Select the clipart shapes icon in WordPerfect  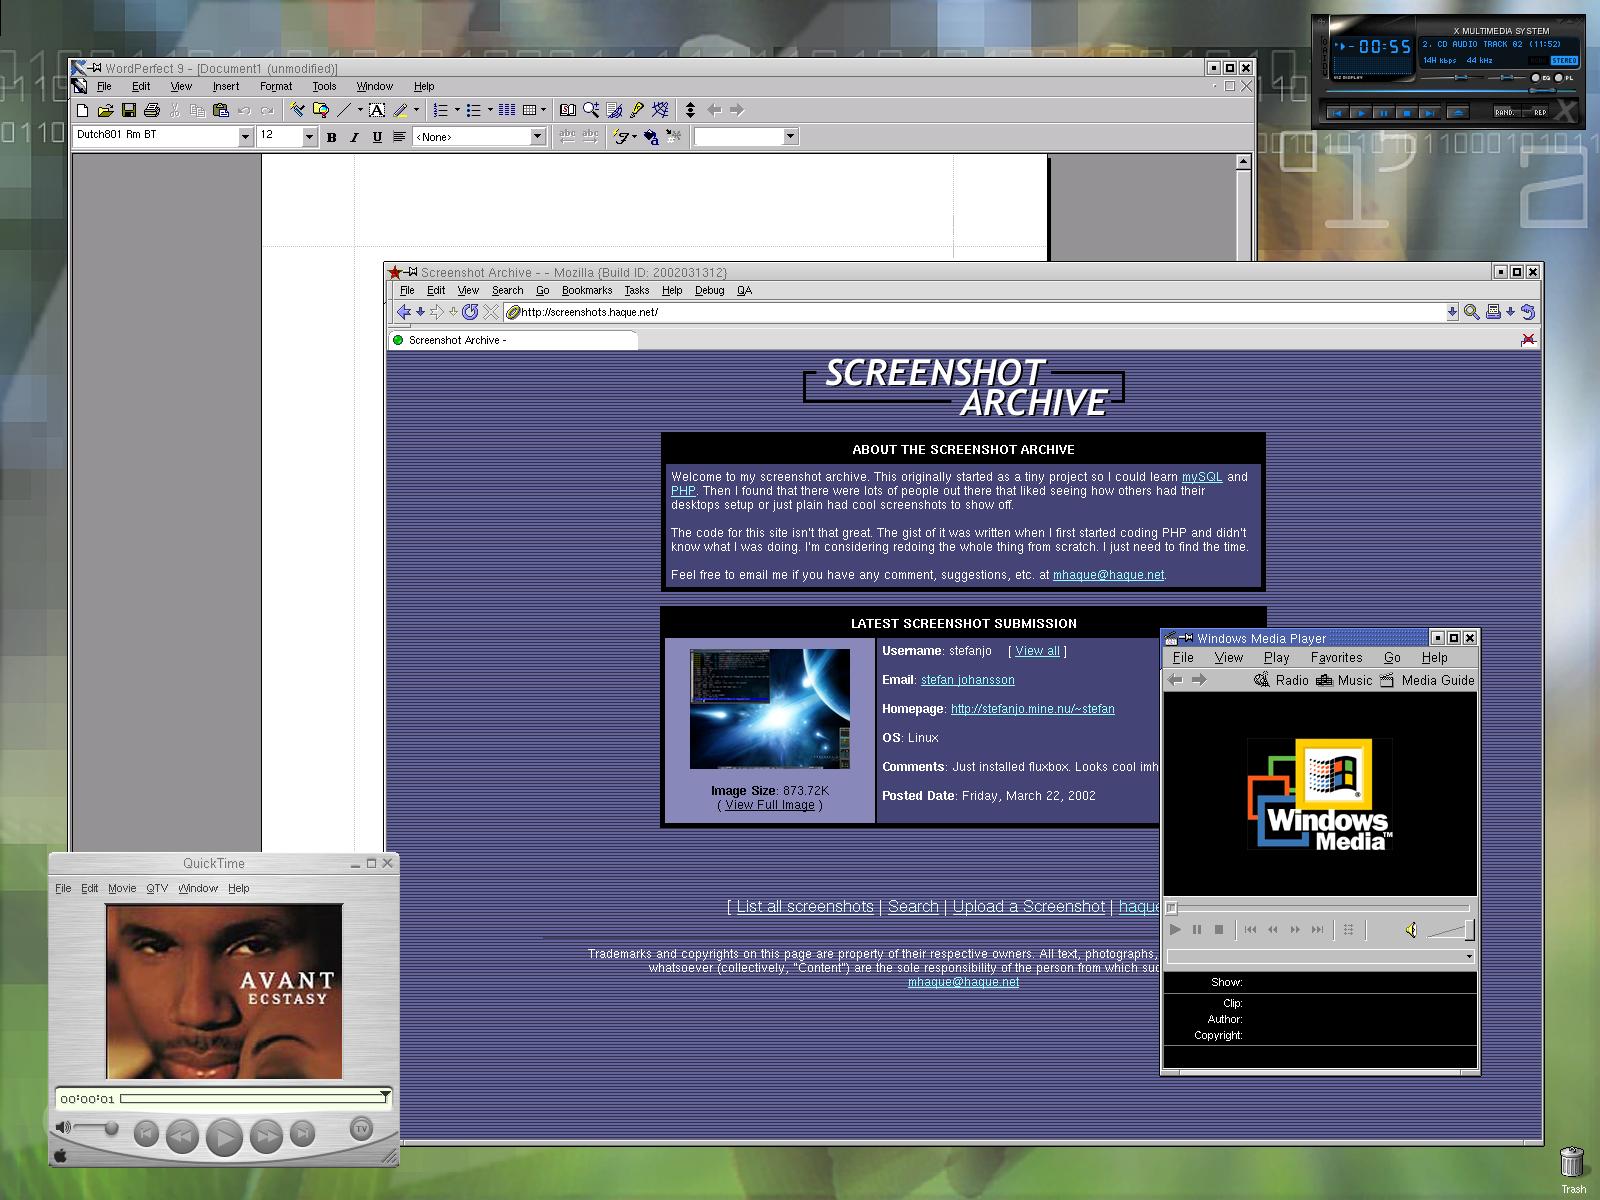(x=321, y=110)
